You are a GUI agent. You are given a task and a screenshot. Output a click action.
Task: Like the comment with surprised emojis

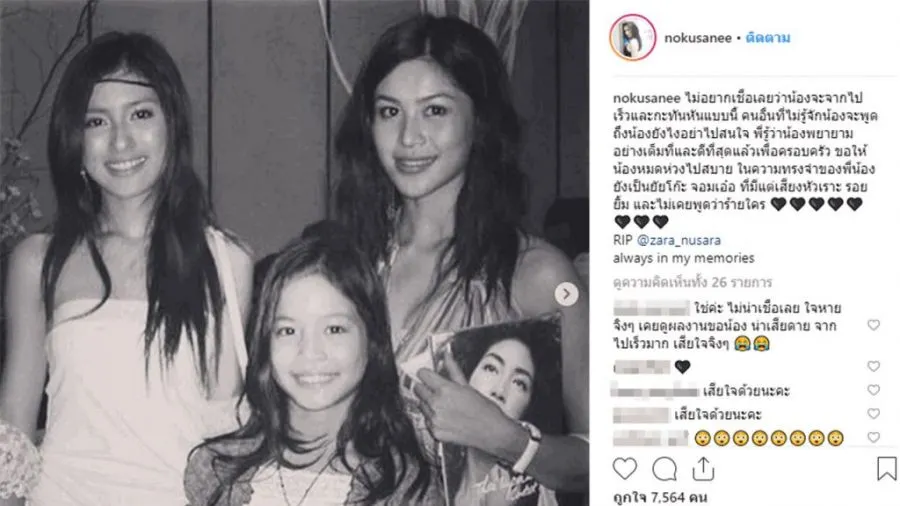click(x=874, y=437)
